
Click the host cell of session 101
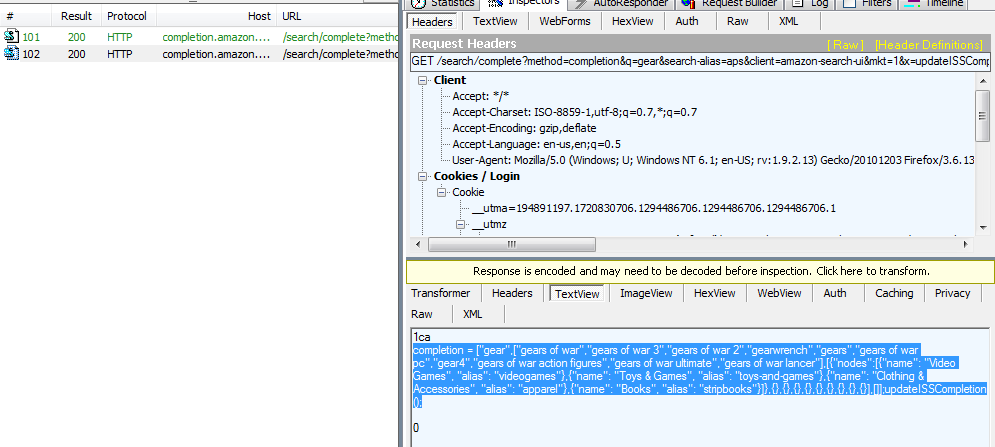[216, 37]
